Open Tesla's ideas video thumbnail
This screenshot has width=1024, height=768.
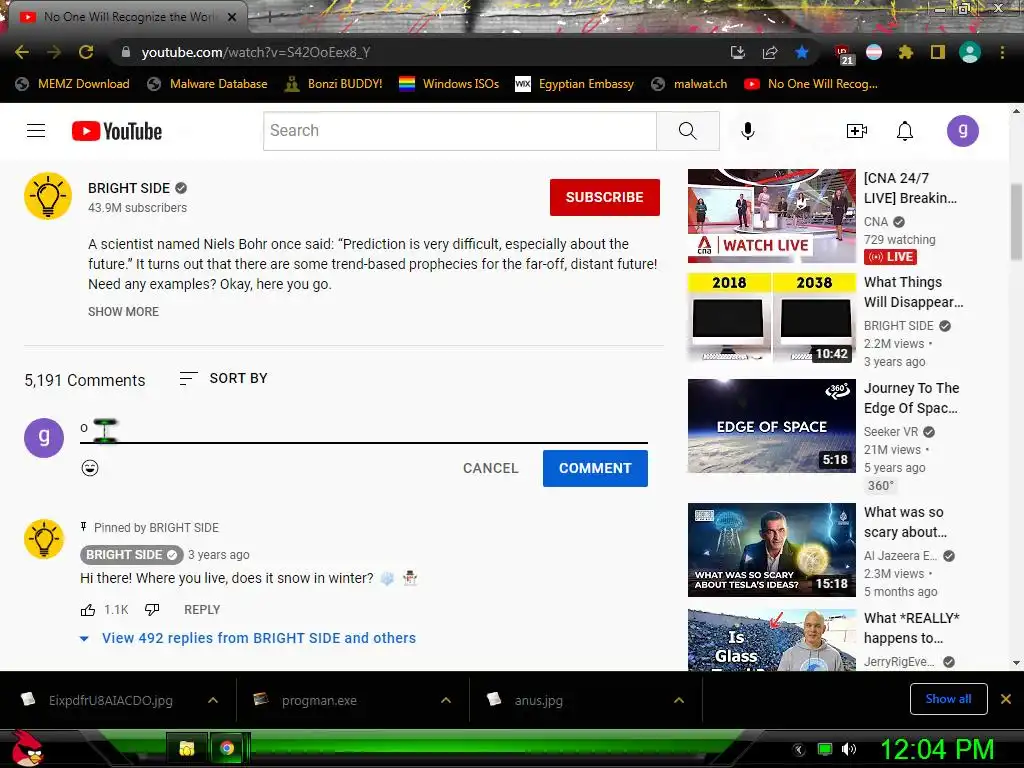[771, 550]
